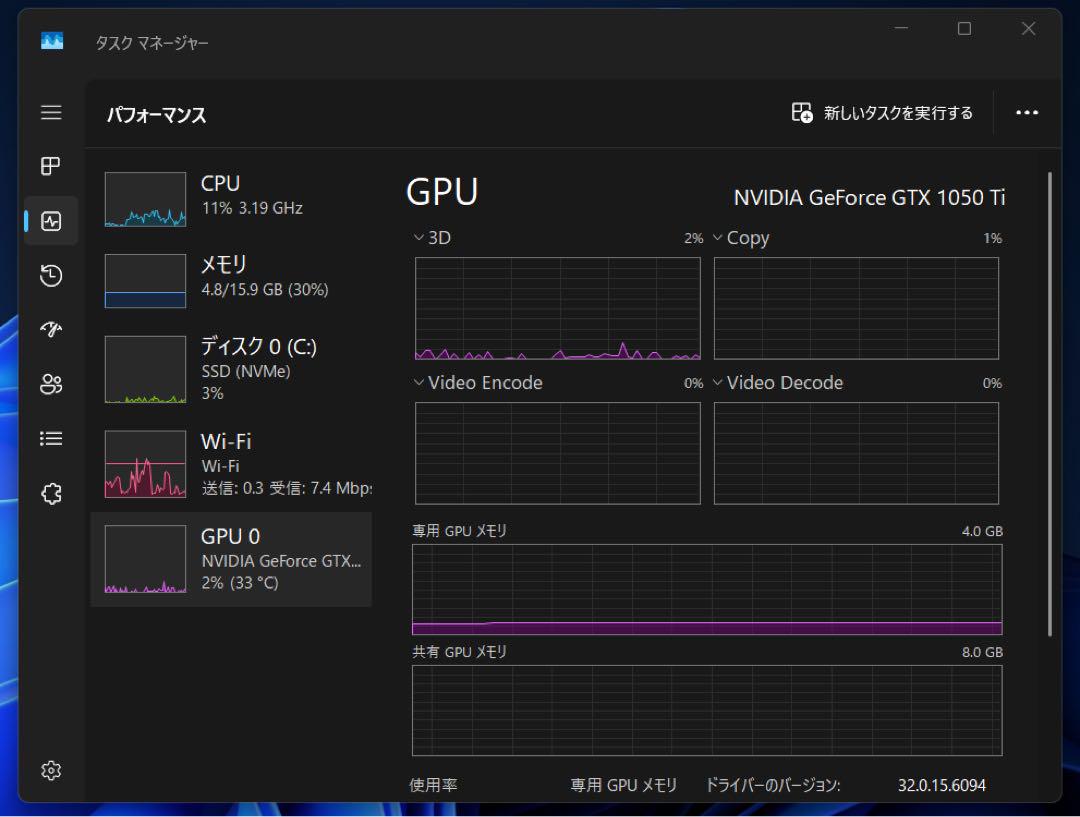The width and height of the screenshot is (1080, 817).
Task: Click the GPU heading text
Action: click(442, 192)
